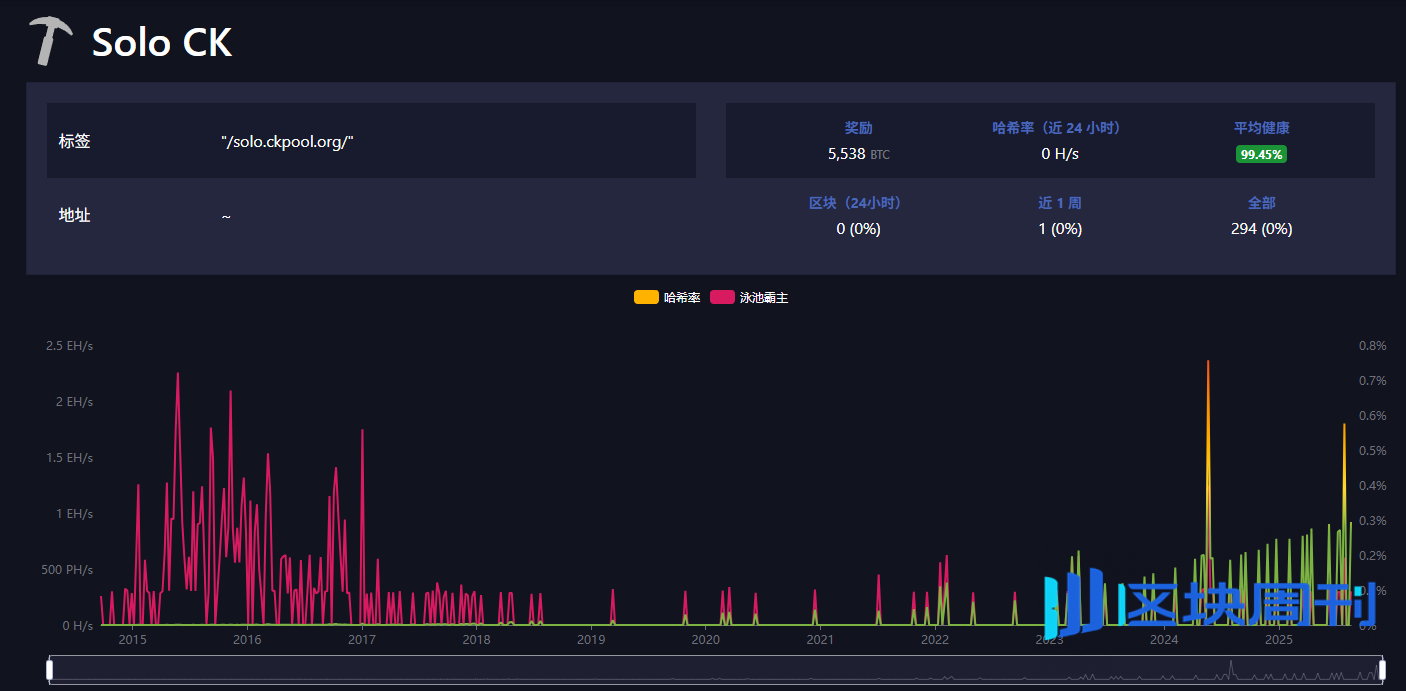Click the pink 泳池霸主 legend swatch
The image size is (1406, 691).
[x=722, y=298]
